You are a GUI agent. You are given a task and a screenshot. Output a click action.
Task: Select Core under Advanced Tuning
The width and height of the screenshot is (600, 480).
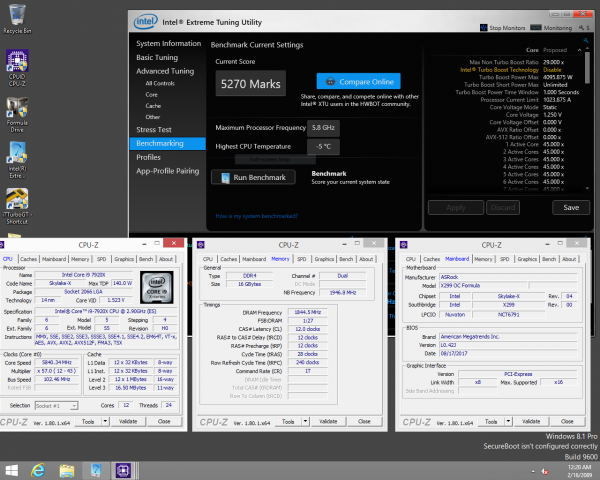(x=151, y=95)
